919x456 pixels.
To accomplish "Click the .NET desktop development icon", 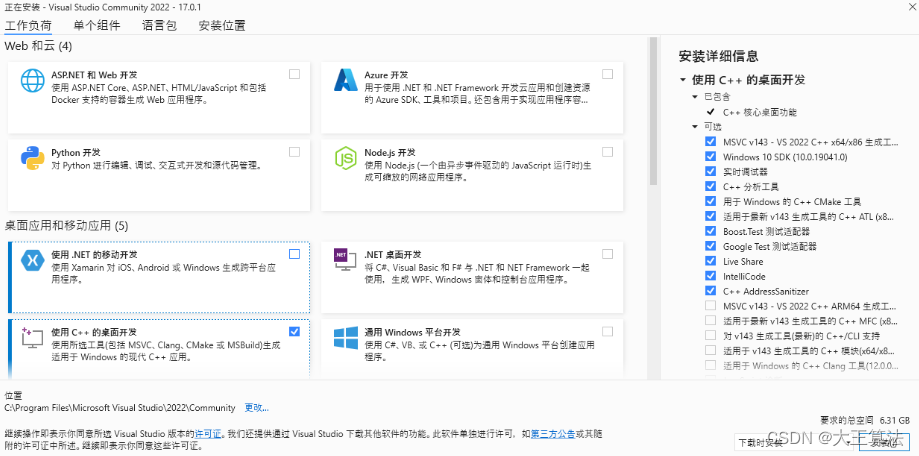I will pyautogui.click(x=346, y=260).
